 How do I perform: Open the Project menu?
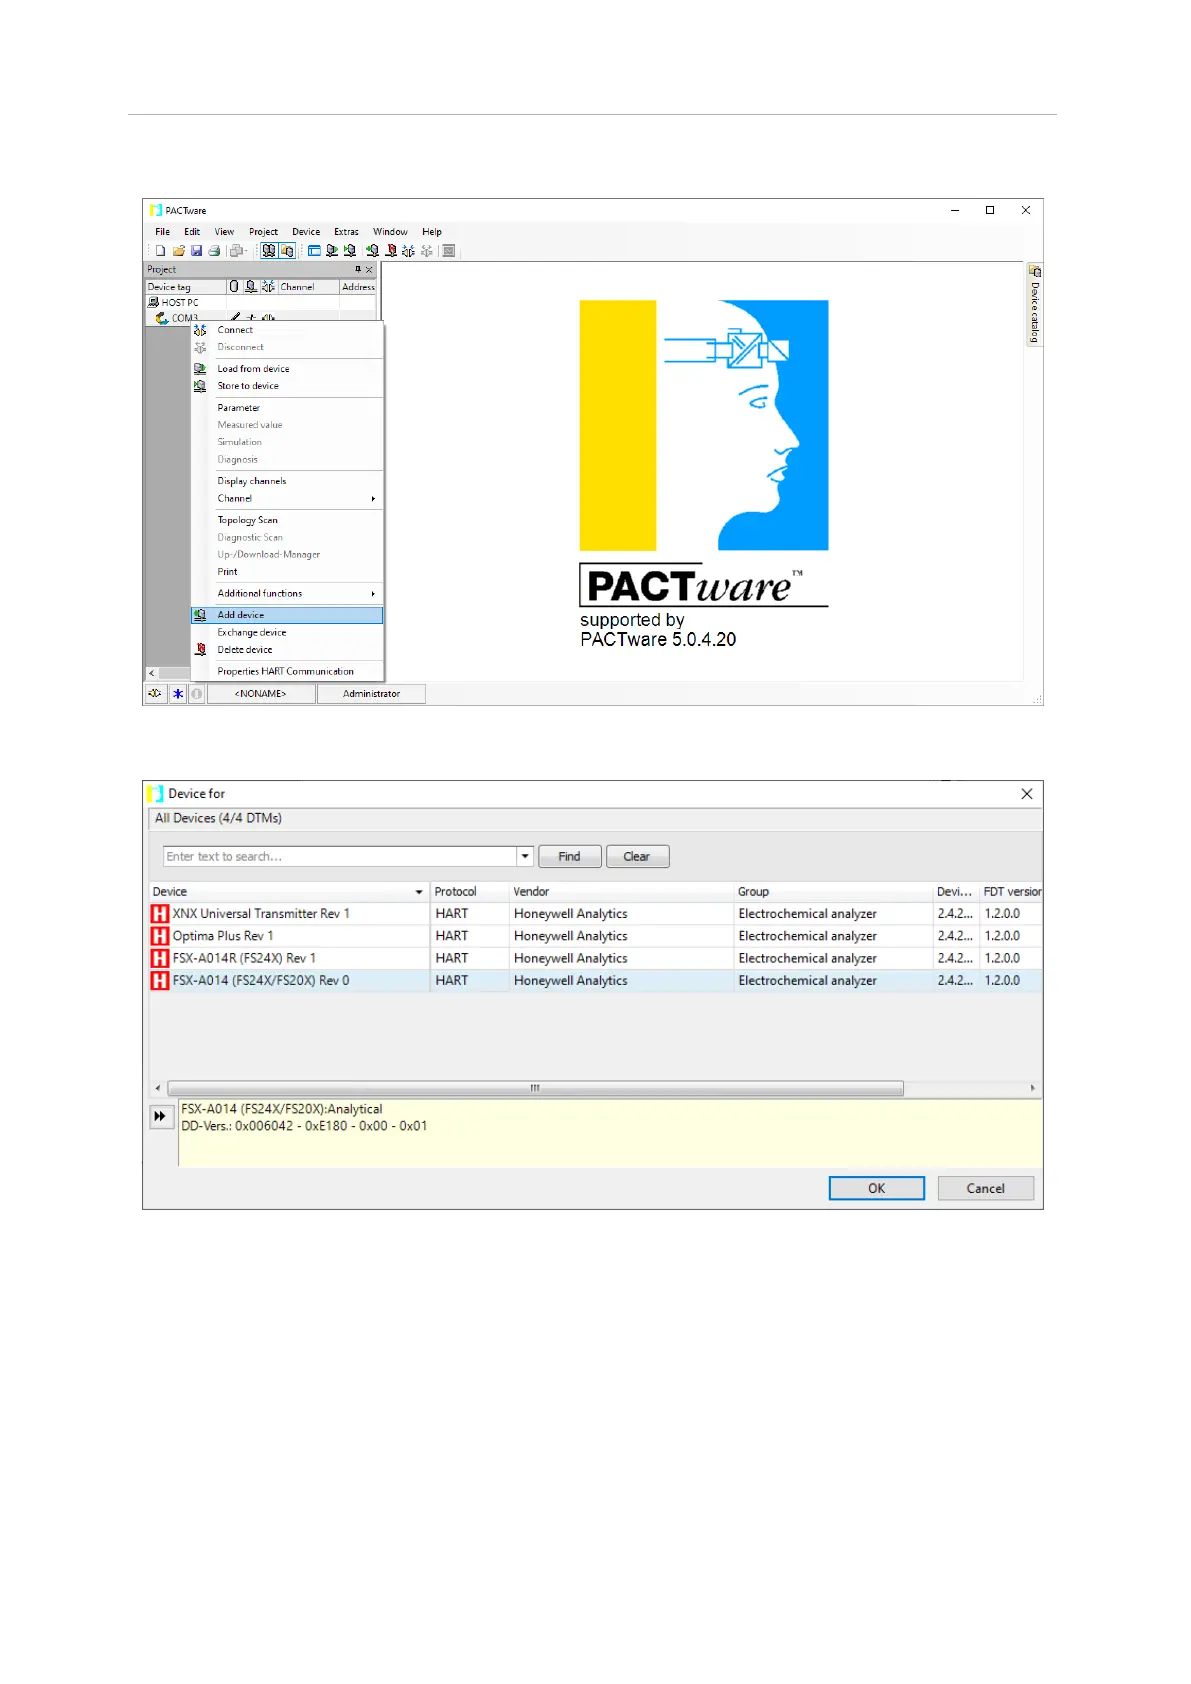coord(263,231)
